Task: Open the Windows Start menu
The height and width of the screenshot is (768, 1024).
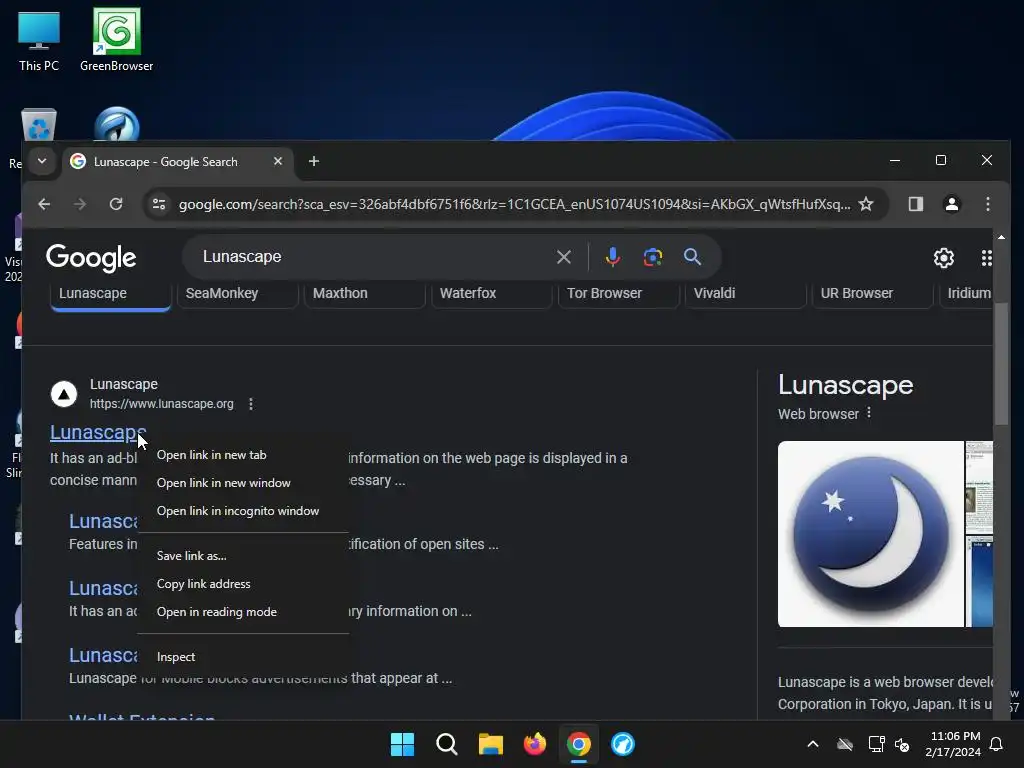Action: [402, 744]
